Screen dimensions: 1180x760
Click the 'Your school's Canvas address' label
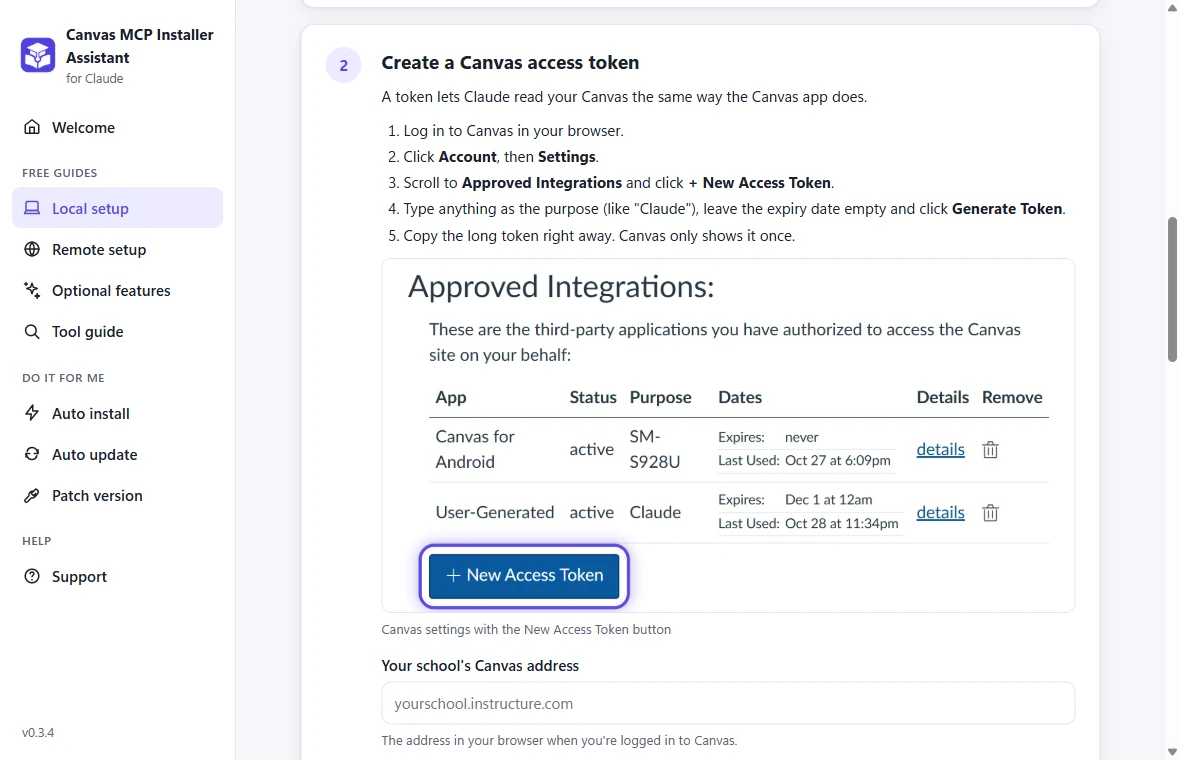(x=479, y=666)
